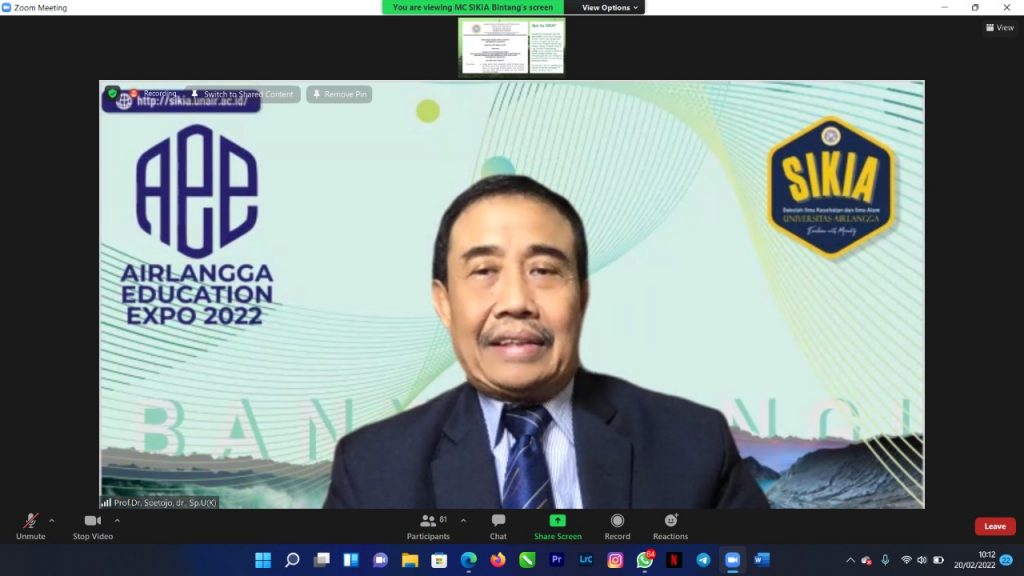Stop the video camera
Image resolution: width=1024 pixels, height=576 pixels.
click(93, 521)
